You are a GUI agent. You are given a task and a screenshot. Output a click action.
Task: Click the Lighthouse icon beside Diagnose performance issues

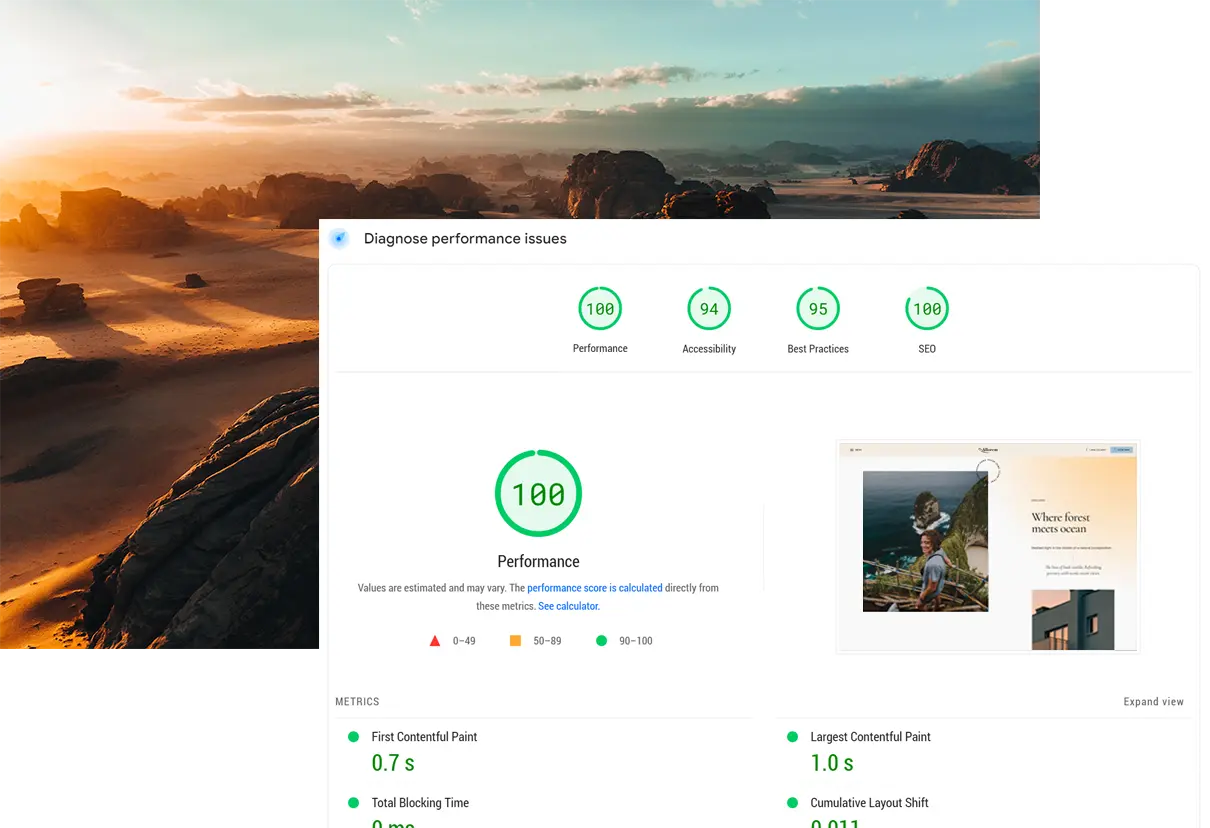[x=339, y=239]
